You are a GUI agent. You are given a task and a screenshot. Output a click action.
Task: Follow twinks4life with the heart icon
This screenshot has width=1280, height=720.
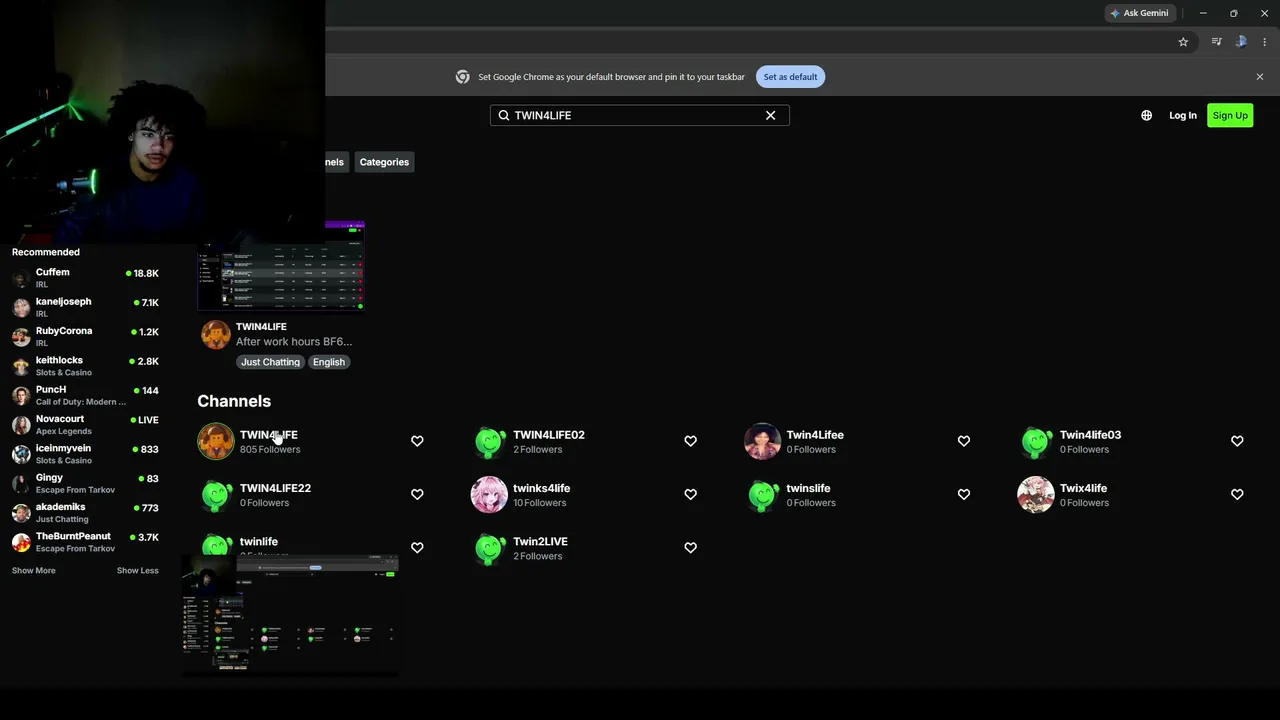[x=690, y=494]
